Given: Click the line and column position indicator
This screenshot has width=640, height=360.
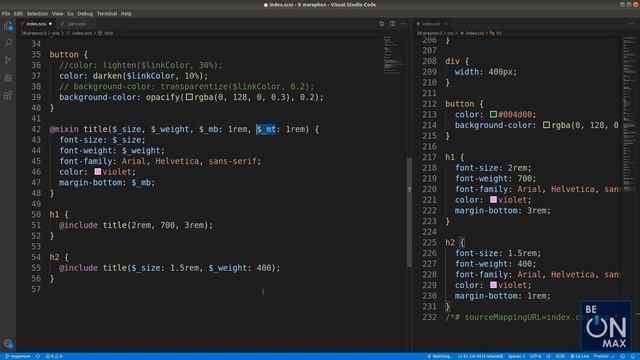Looking at the screenshot, I should [480, 356].
